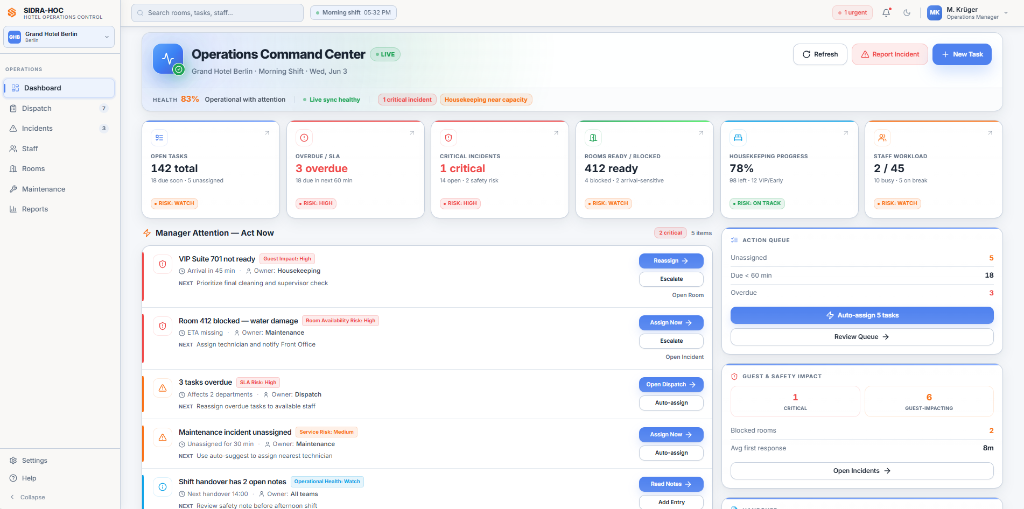Click the search rooms, tasks, staff field

click(217, 12)
